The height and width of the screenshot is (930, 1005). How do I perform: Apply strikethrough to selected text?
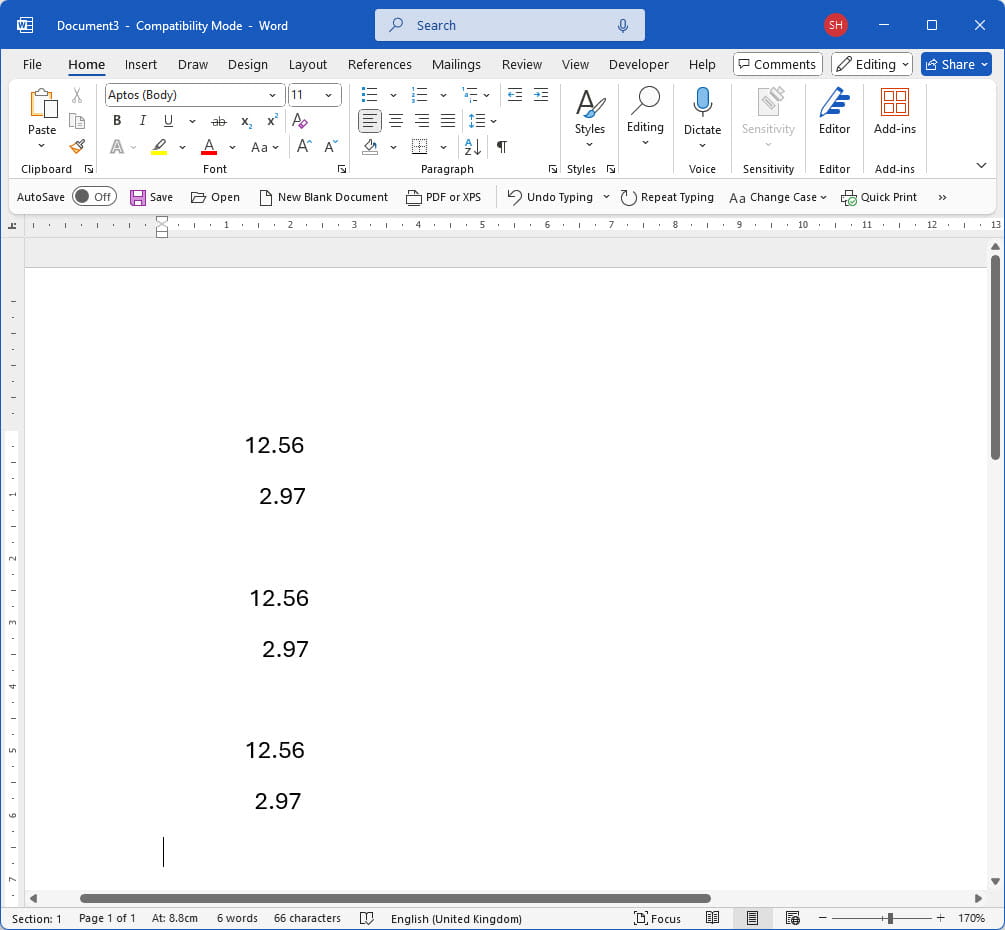219,120
